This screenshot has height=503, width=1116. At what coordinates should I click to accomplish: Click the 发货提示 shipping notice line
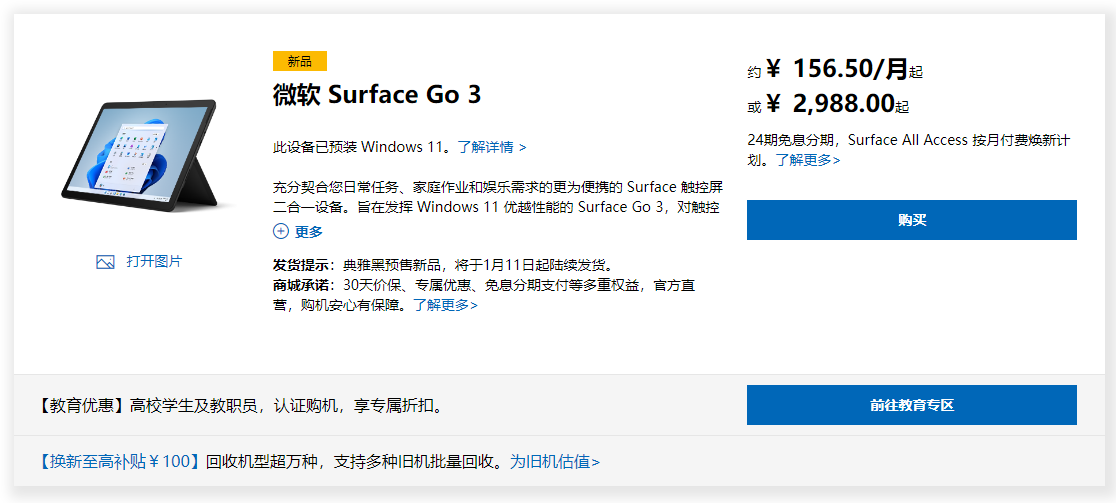point(442,265)
